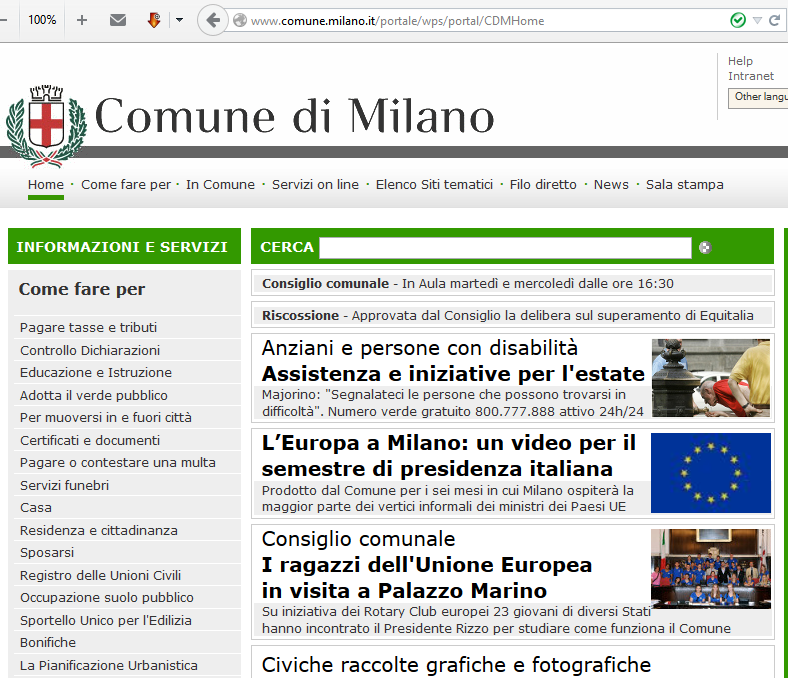Viewport: 788px width, 678px height.
Task: Click the Help link in top right
Action: (740, 61)
